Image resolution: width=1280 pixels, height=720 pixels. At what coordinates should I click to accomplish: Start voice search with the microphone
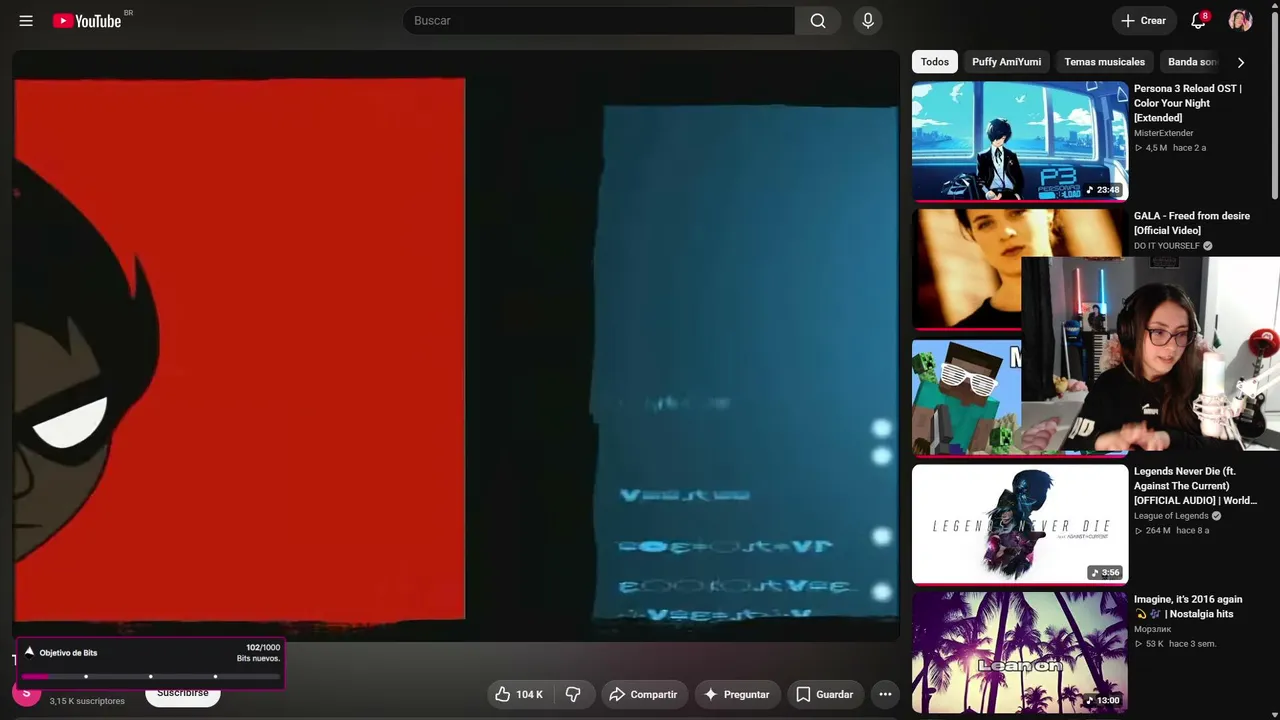868,21
